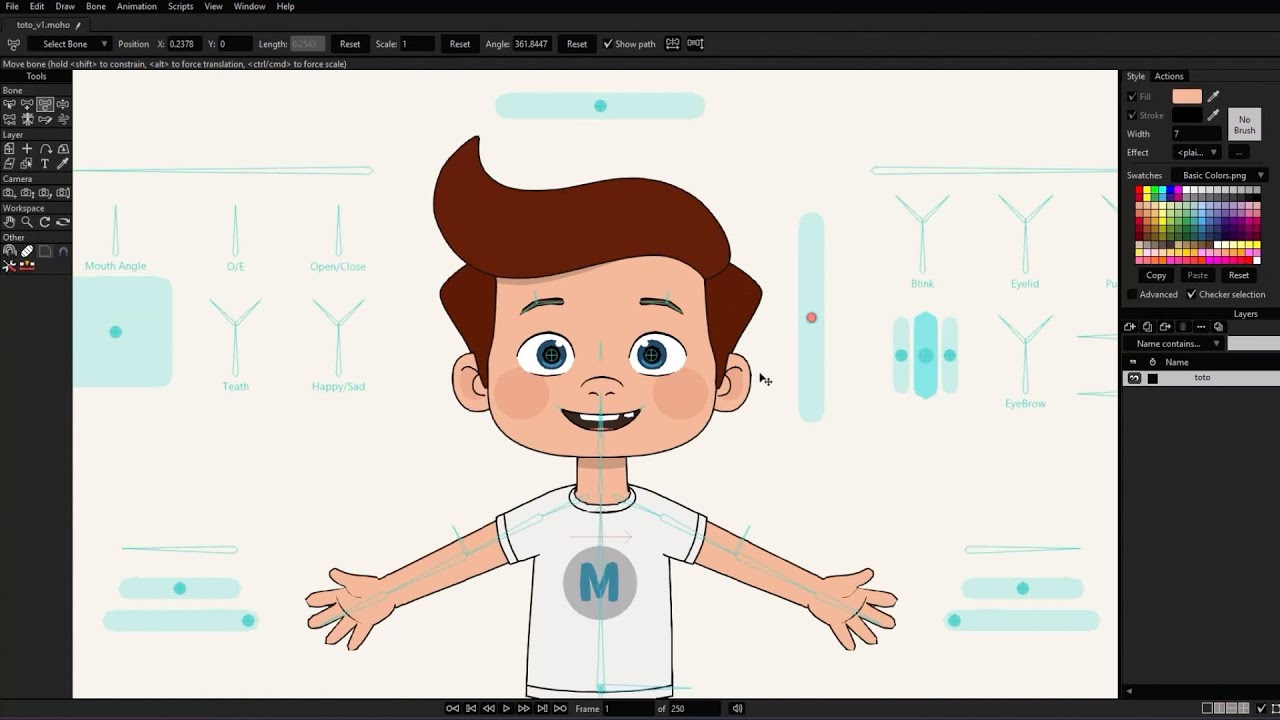
Task: Disable the Checker selection checkbox
Action: pos(1191,295)
